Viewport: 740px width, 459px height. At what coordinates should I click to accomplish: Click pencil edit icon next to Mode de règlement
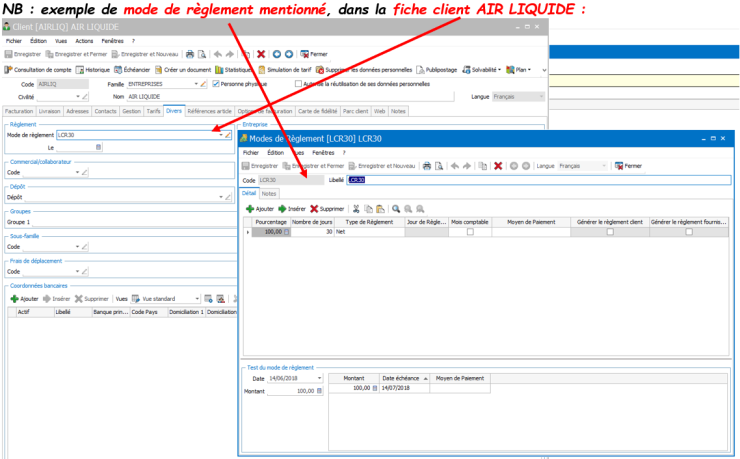click(228, 135)
